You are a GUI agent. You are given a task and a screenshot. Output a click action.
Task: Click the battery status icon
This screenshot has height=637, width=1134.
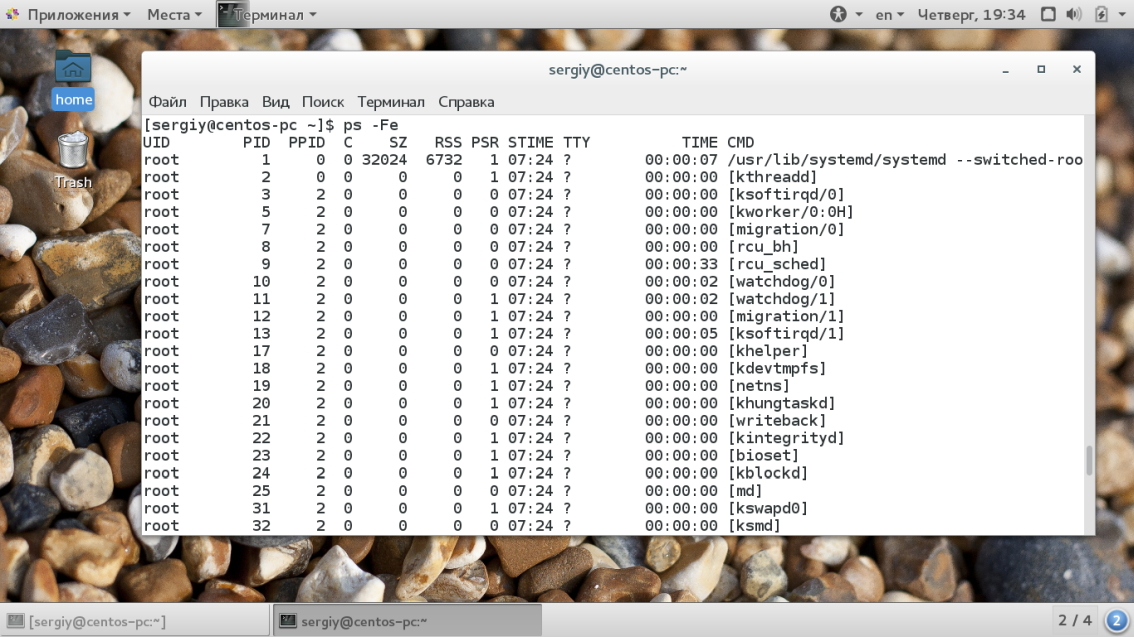tap(1101, 15)
